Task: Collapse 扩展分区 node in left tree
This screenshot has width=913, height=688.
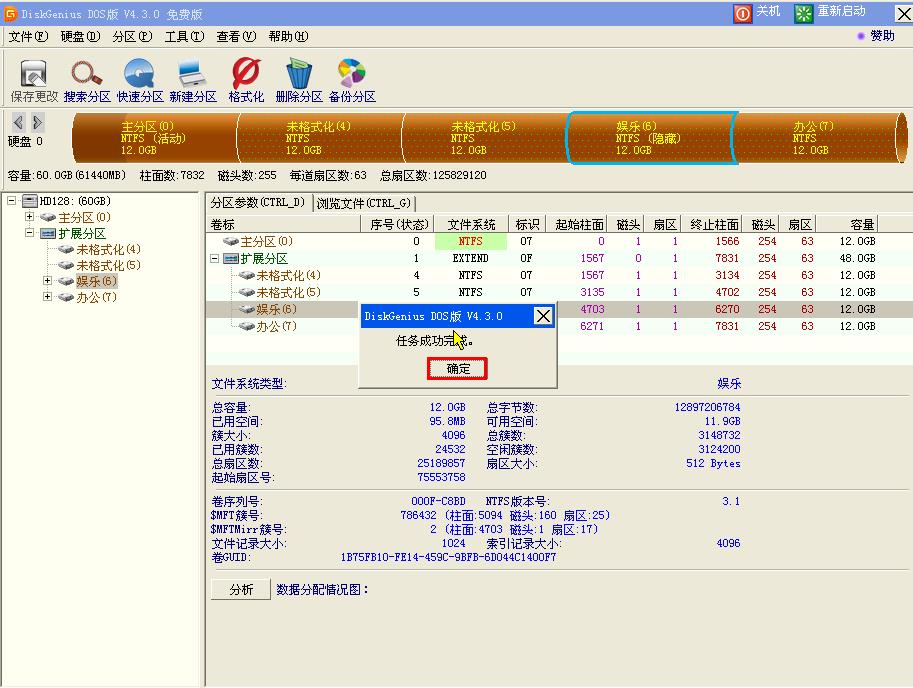Action: 29,233
